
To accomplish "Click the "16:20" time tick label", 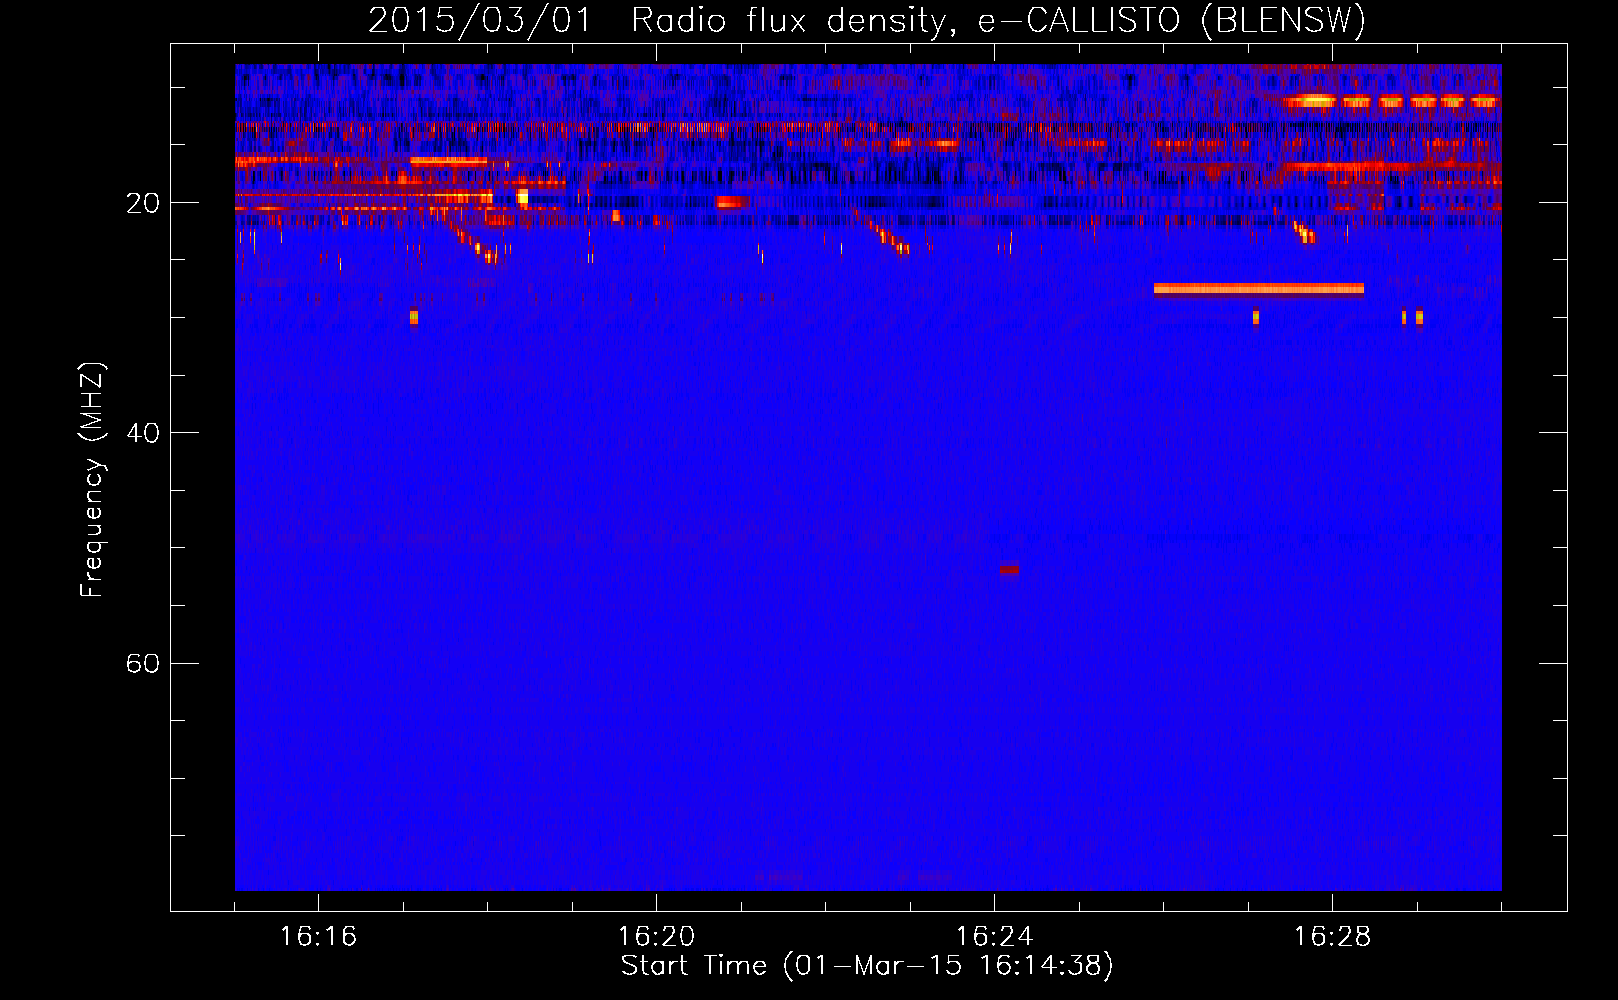I will 656,936.
